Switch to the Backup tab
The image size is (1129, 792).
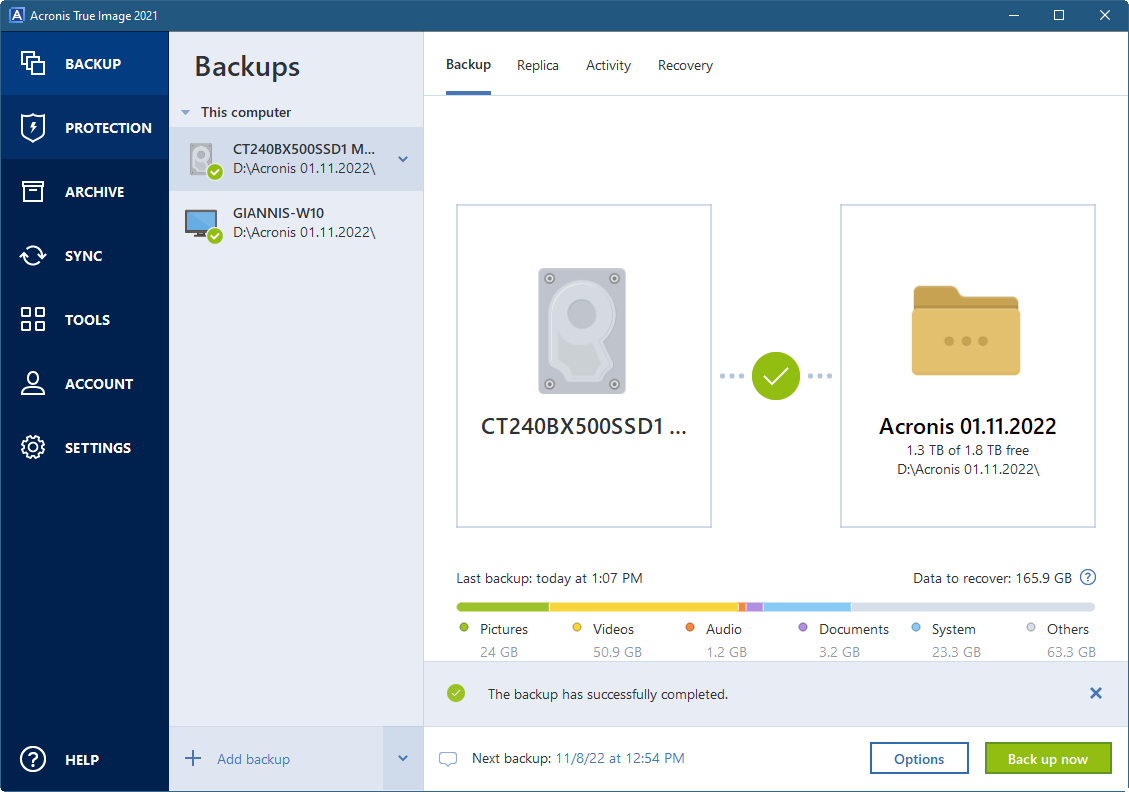click(x=468, y=65)
